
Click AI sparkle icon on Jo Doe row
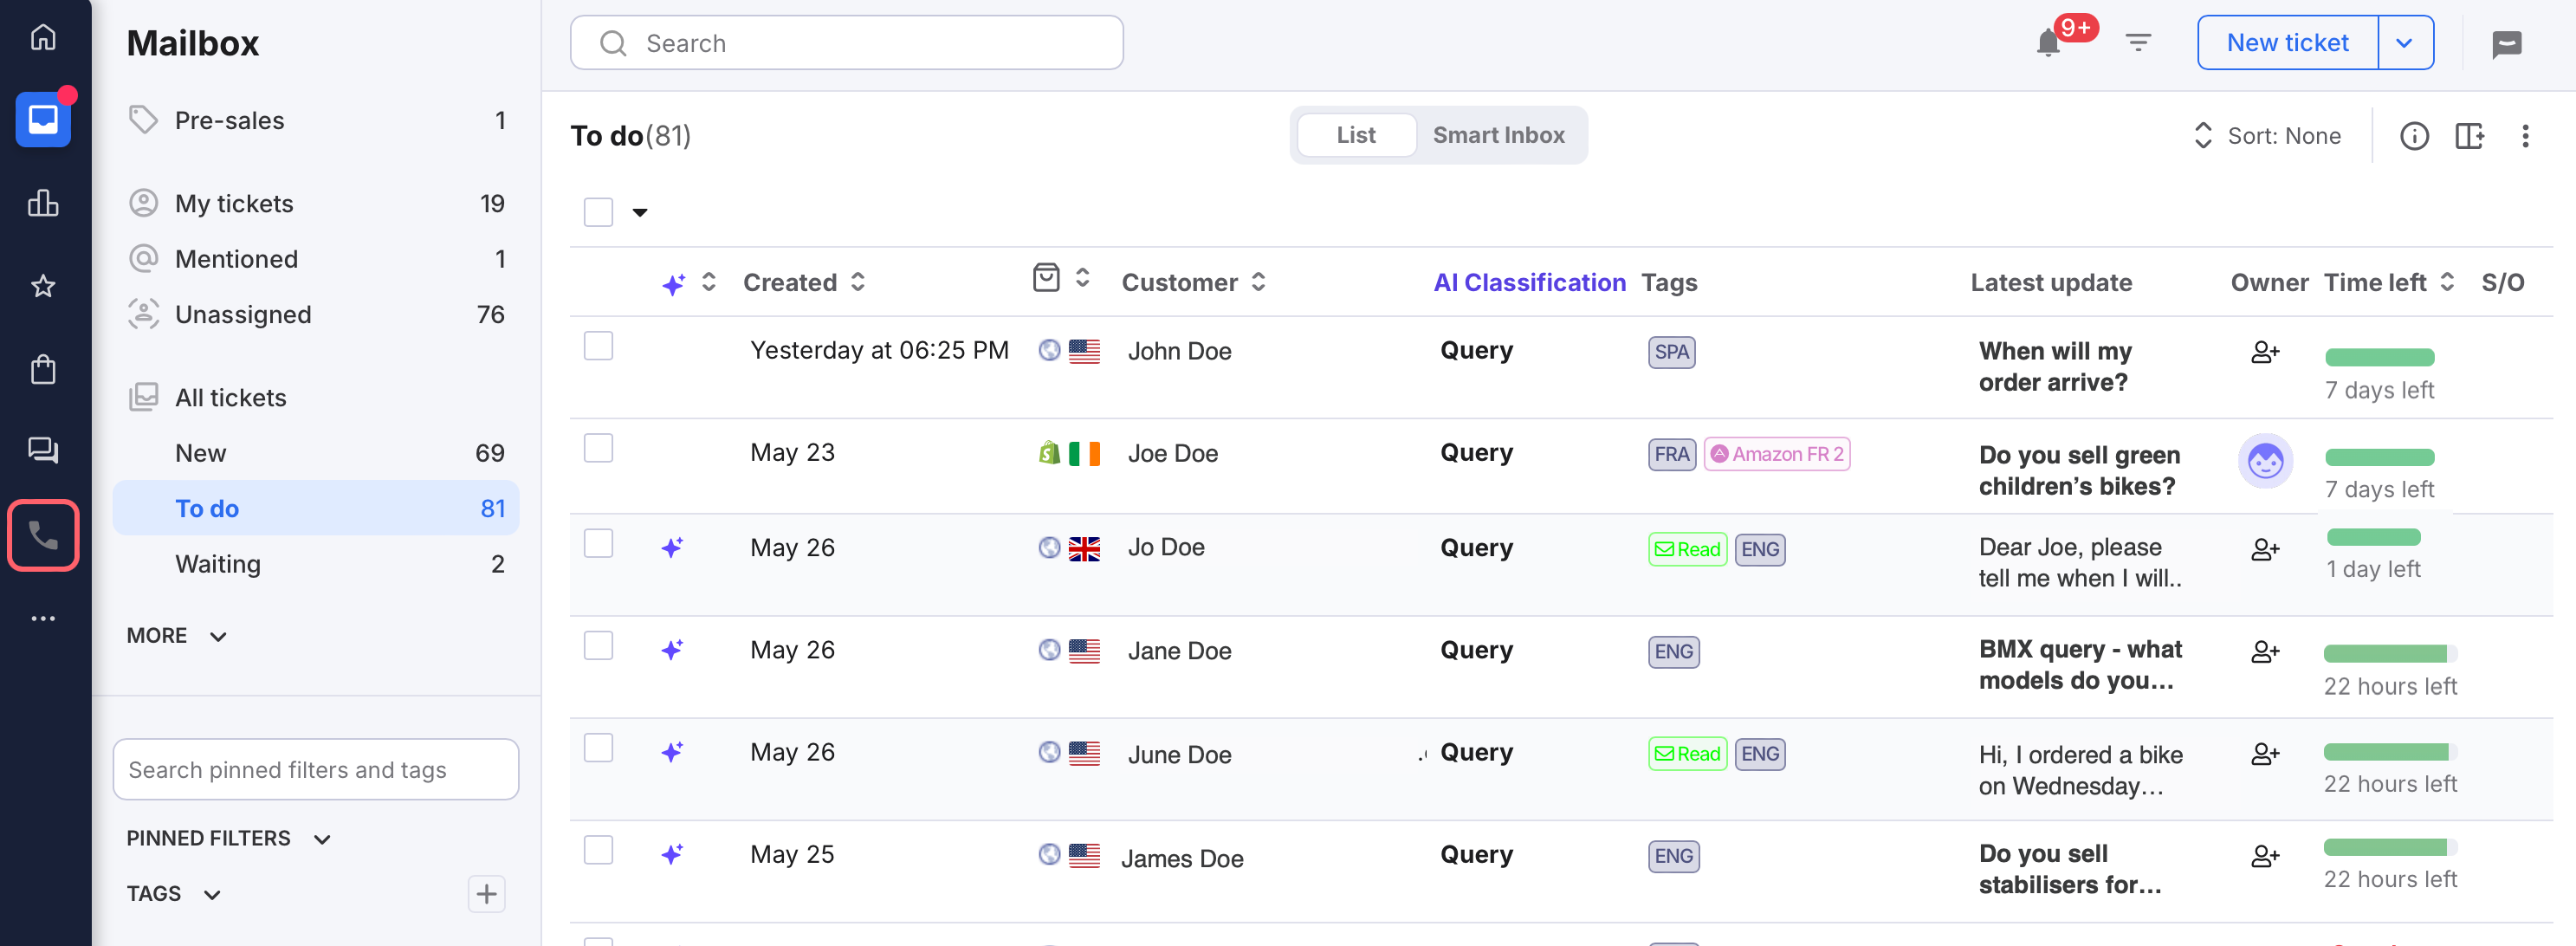pos(672,547)
